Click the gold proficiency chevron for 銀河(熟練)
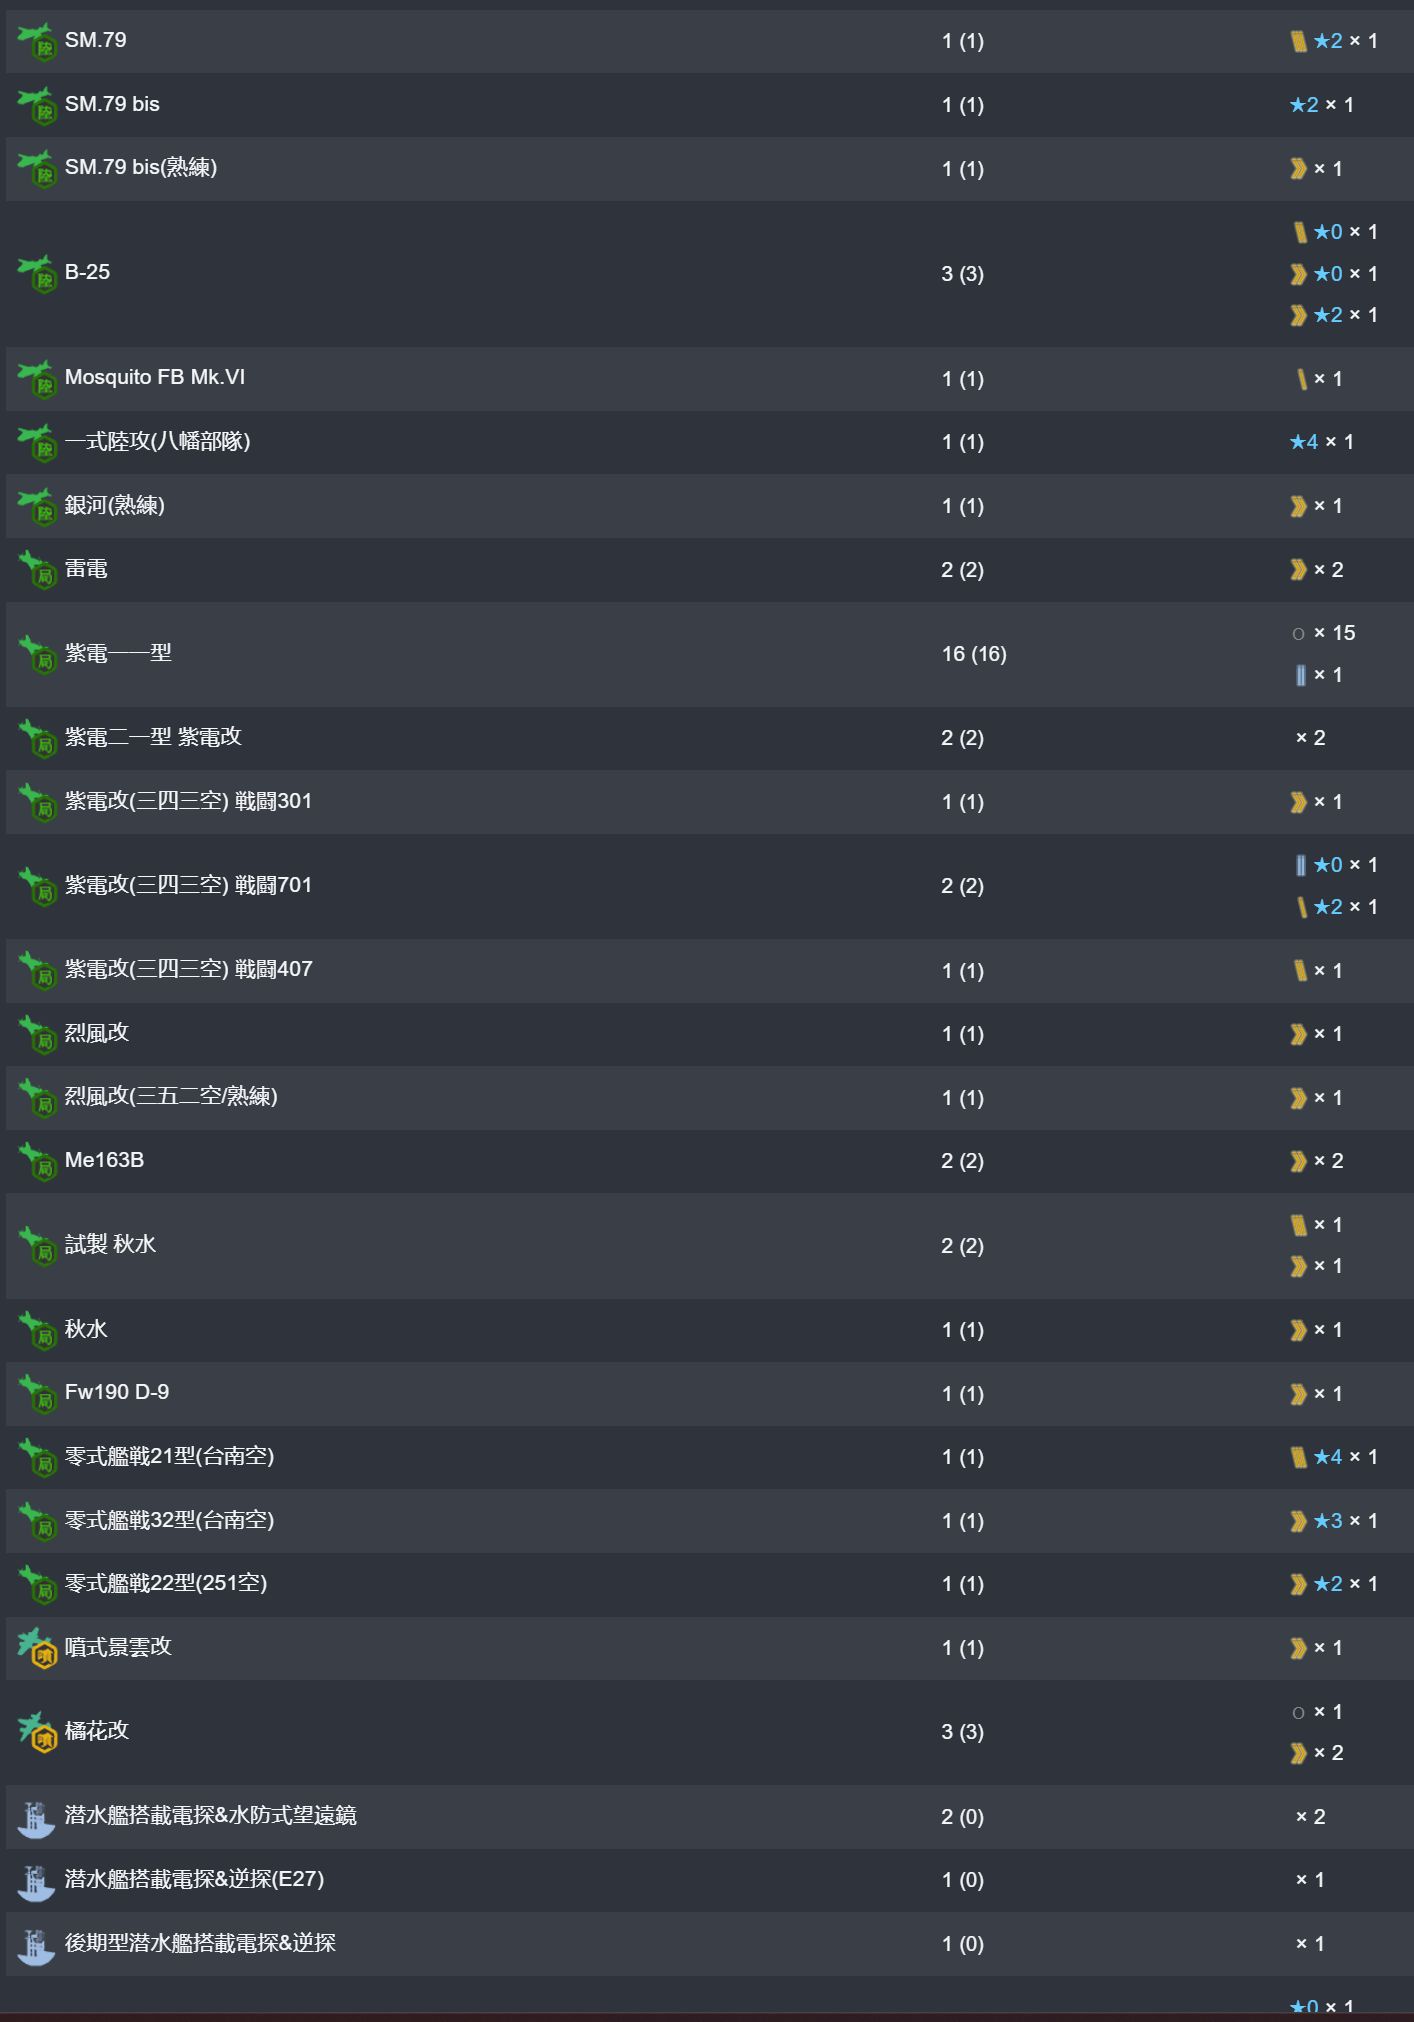Screen dimensions: 1414x2022 [x=1298, y=506]
